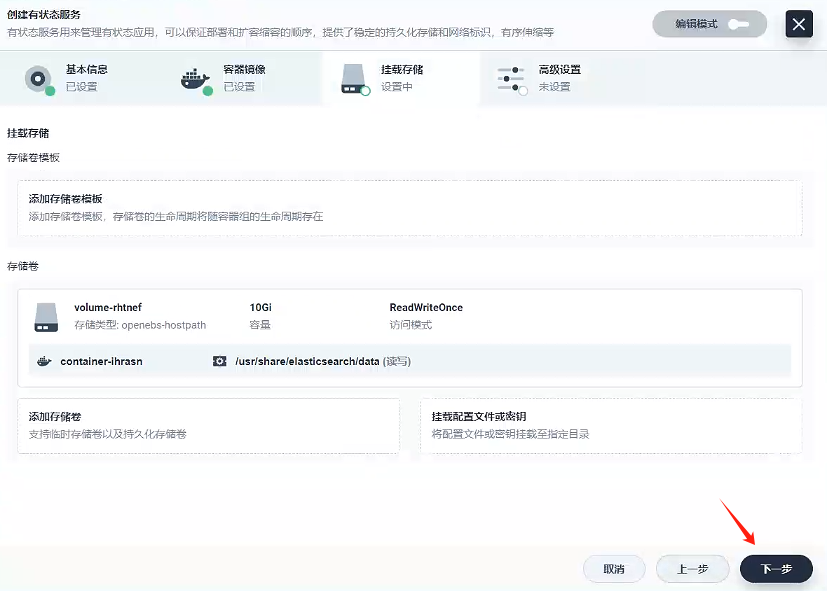Select the volume-rhtnef volume name
Screen dimensions: 827x591
tap(108, 307)
